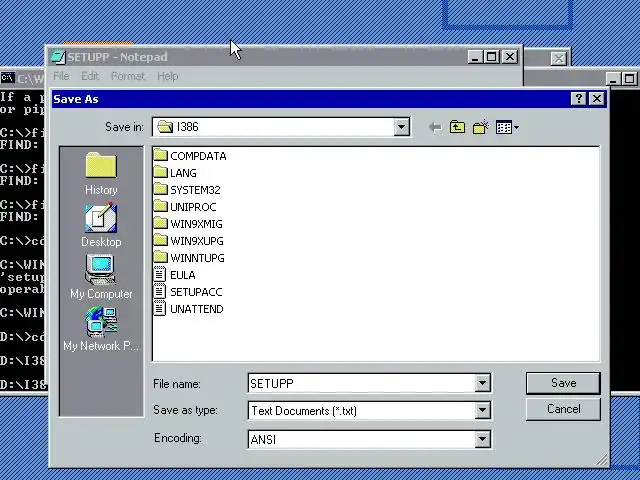
Task: Select the SETUPACC text file icon
Action: pyautogui.click(x=160, y=291)
